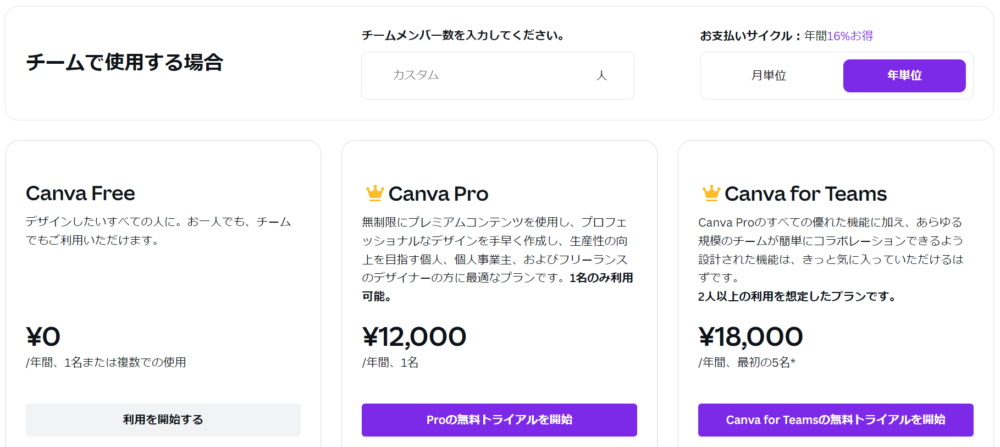Screen dimensions: 1000x447
Task: Click the purple 16%お得 text
Action: 850,35
